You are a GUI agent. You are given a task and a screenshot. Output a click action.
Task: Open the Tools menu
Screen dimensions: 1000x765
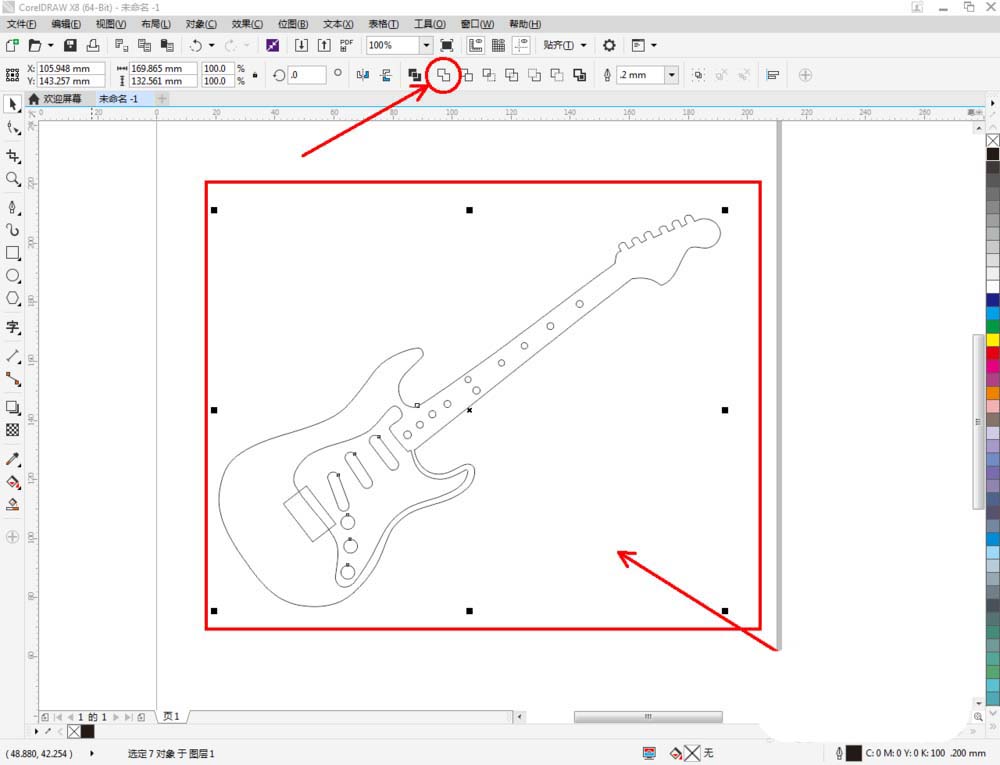tap(430, 24)
